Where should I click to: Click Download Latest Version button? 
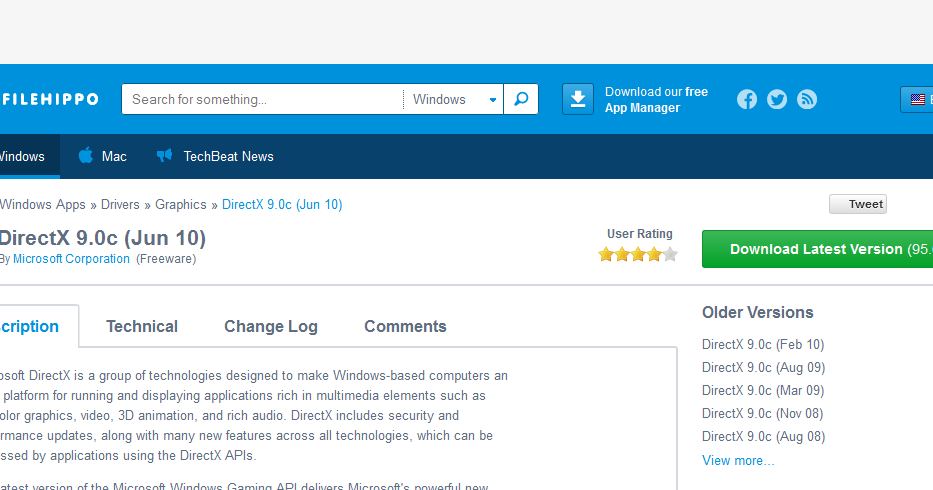818,249
